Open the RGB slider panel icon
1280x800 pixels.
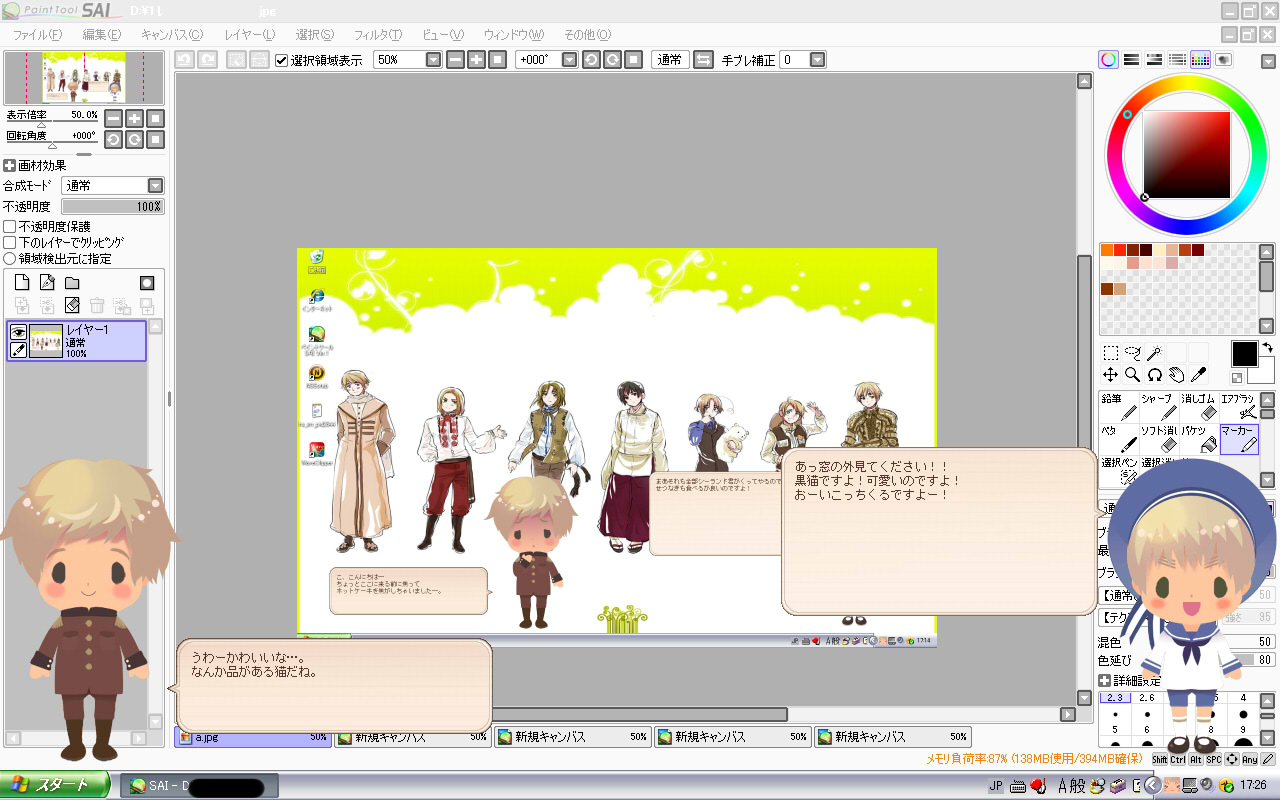[1131, 60]
